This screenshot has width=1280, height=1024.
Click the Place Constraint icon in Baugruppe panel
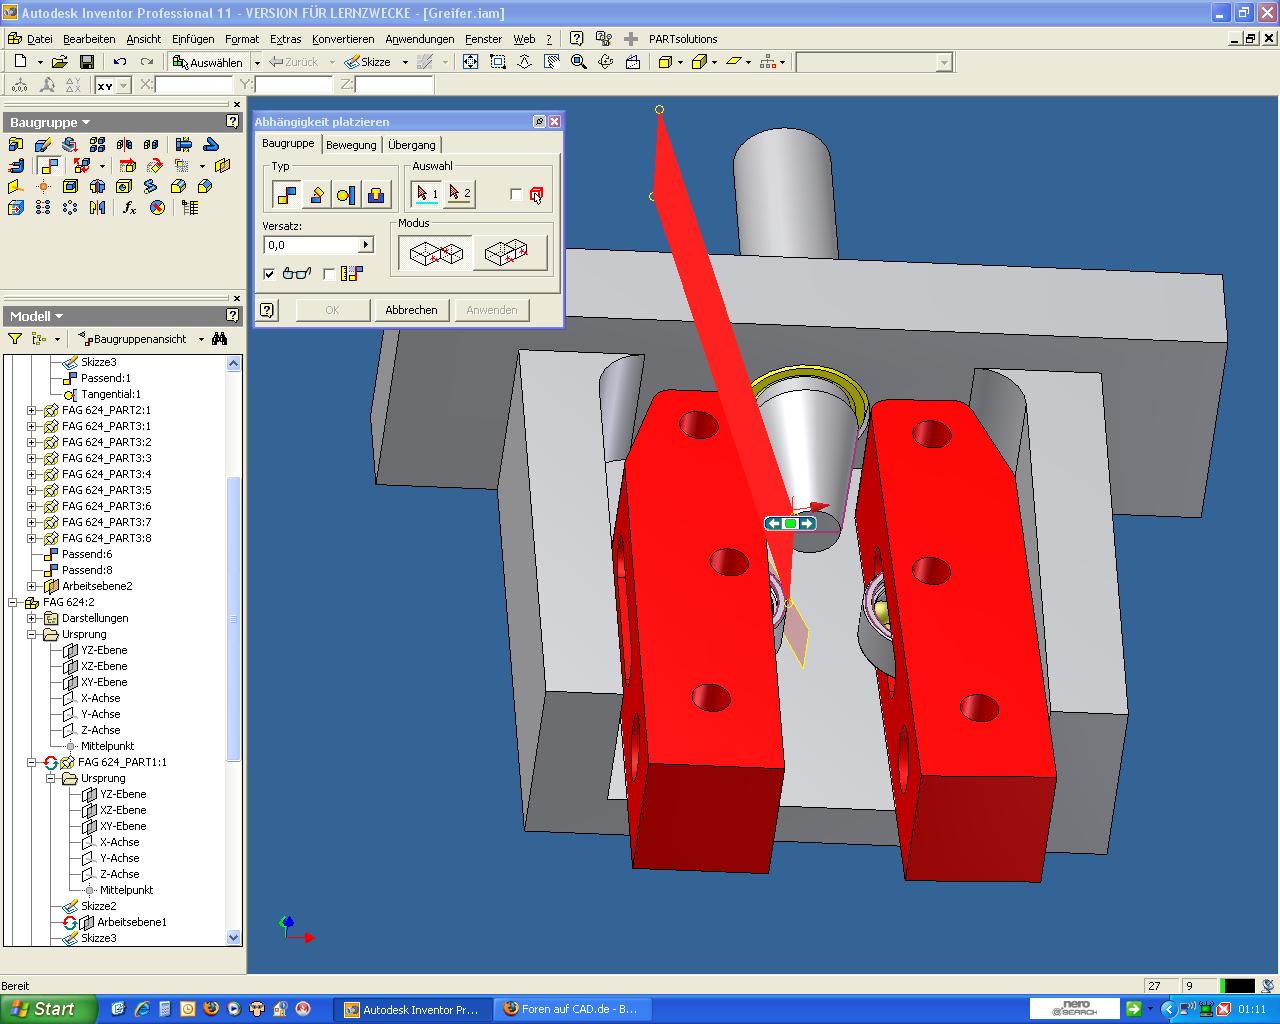tap(49, 165)
